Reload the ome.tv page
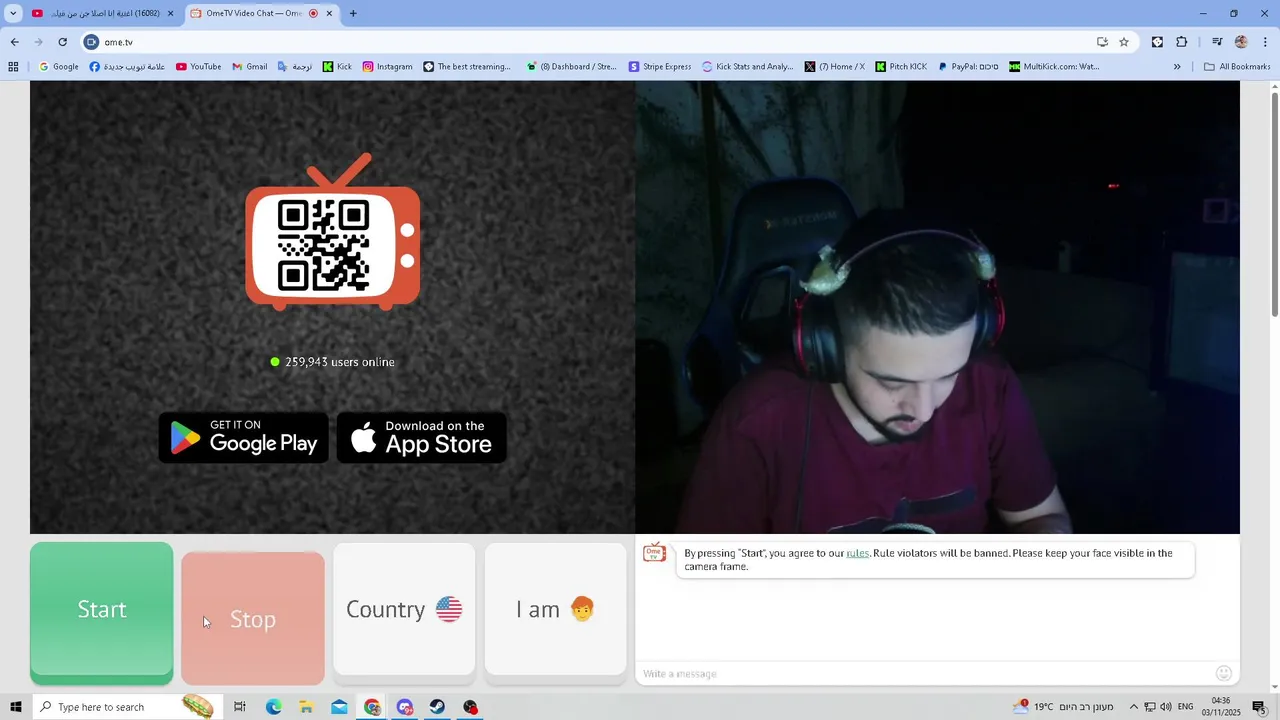 click(62, 42)
